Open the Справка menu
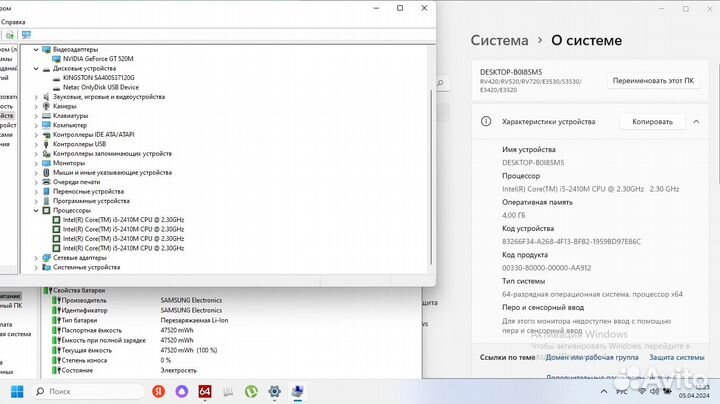Image resolution: width=720 pixels, height=404 pixels. [x=13, y=22]
